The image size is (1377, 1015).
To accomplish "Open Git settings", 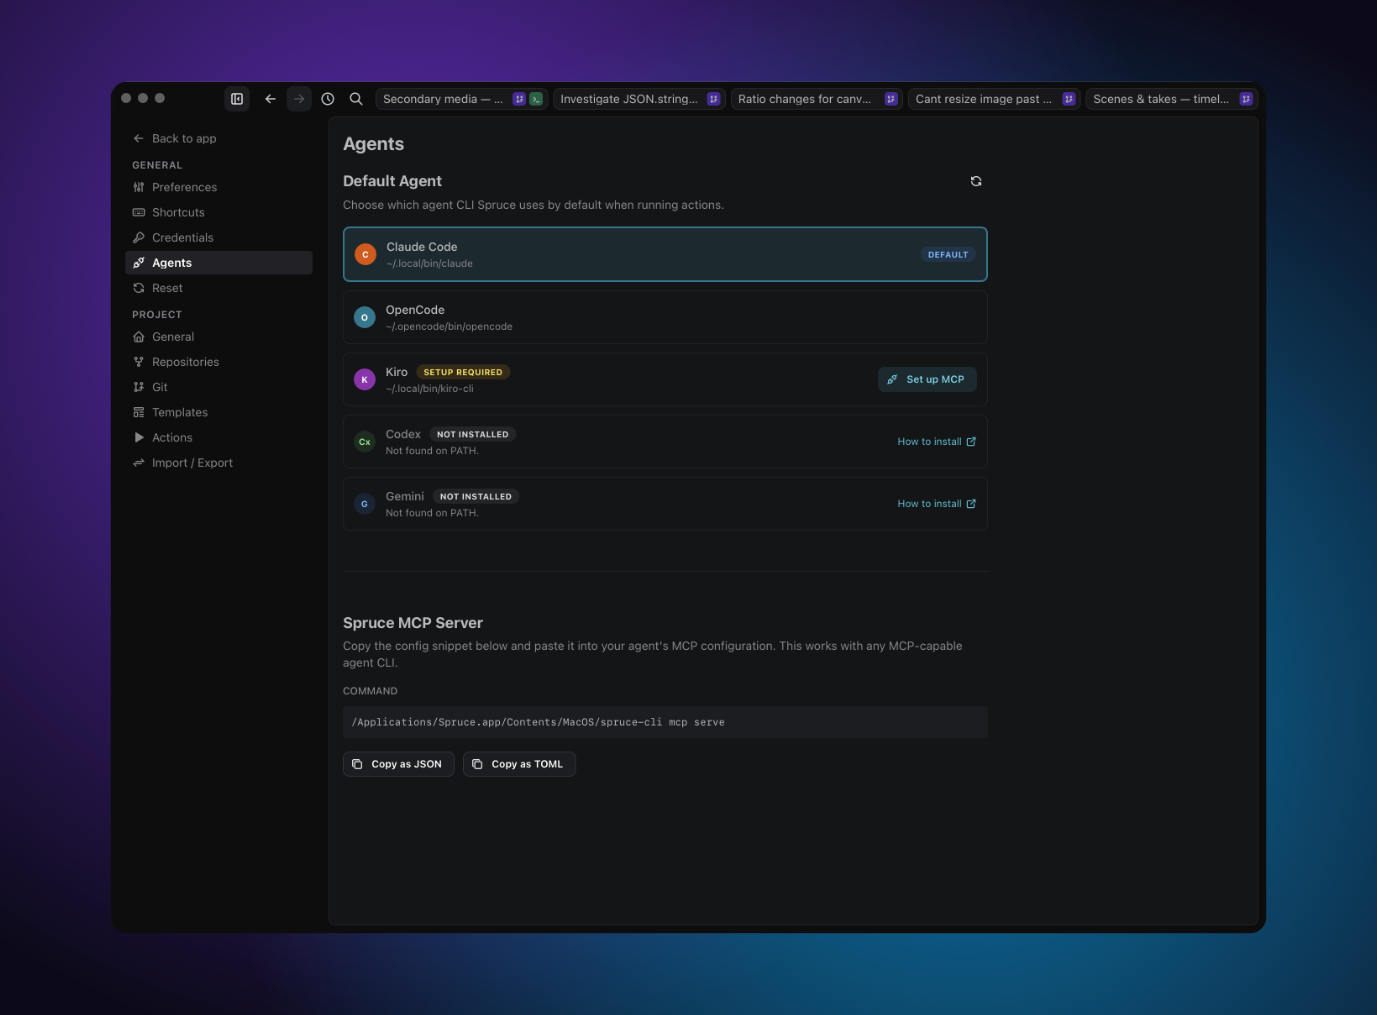I will (x=219, y=387).
